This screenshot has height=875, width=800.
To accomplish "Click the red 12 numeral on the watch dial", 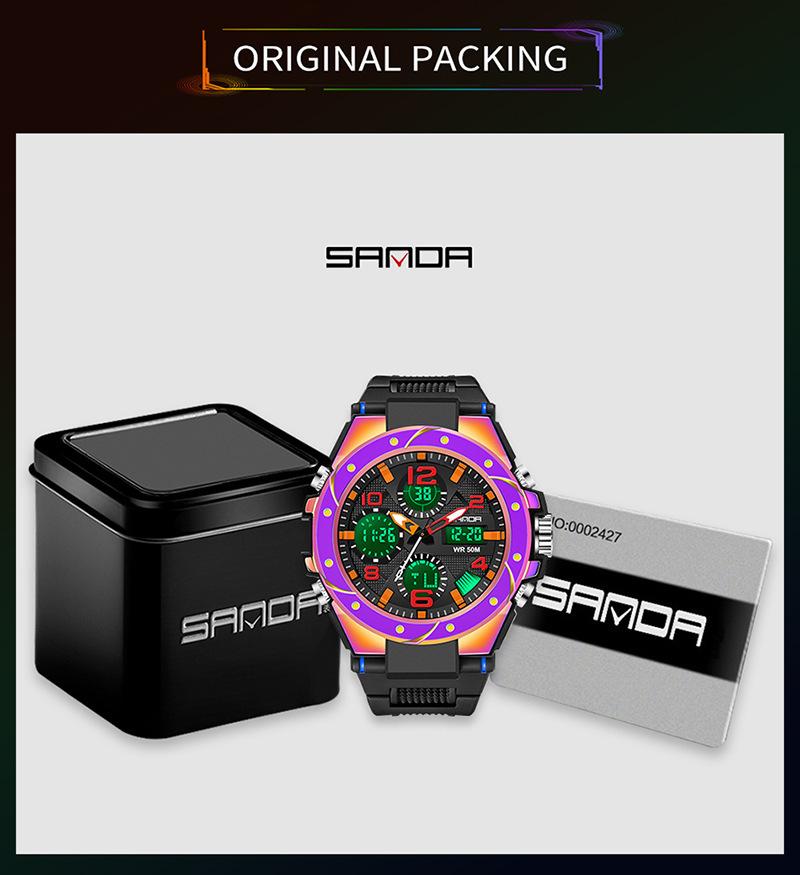I will (x=422, y=475).
